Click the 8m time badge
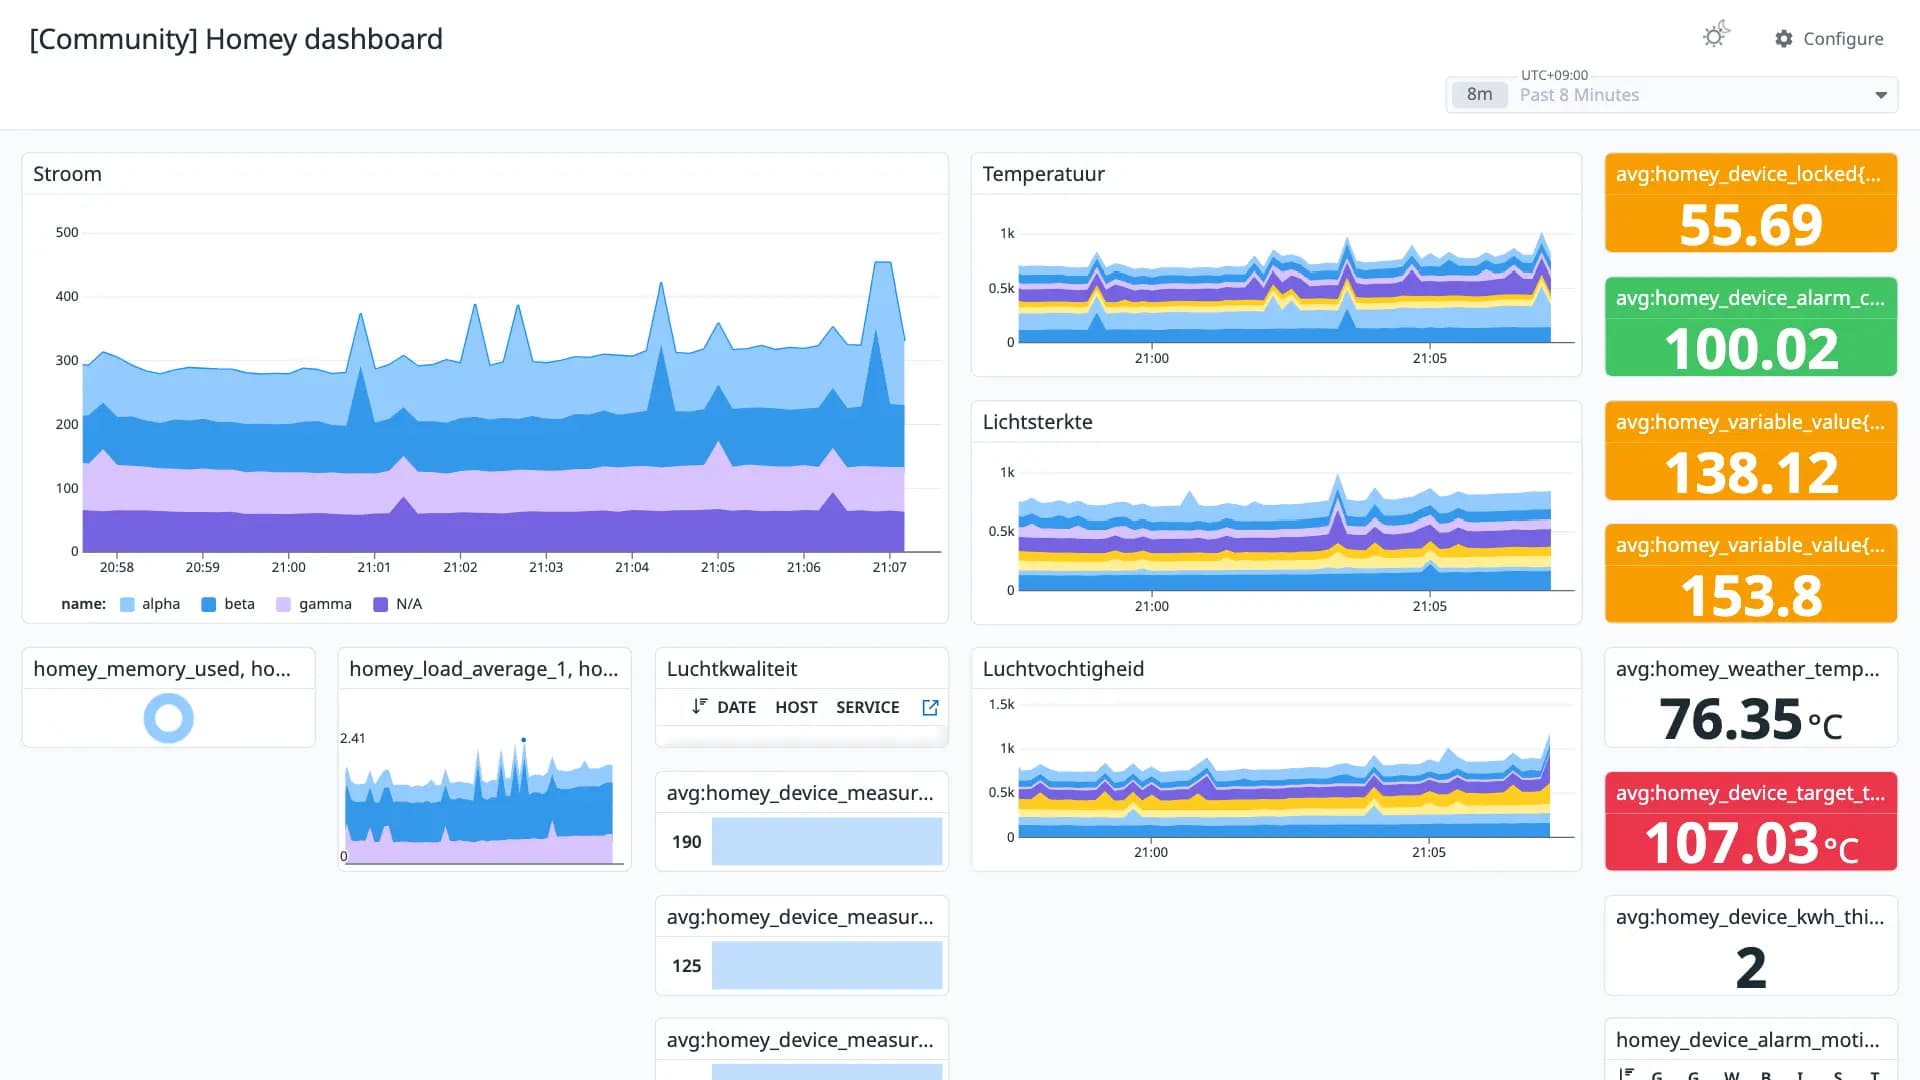 pyautogui.click(x=1479, y=94)
